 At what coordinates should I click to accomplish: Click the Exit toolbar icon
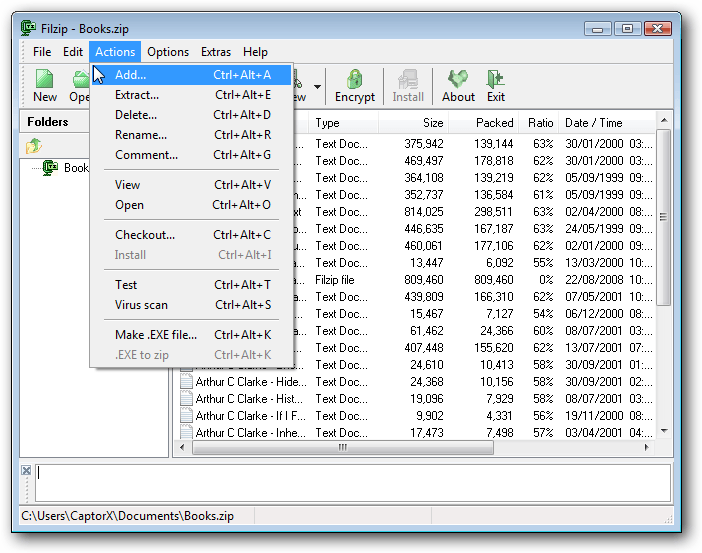[496, 79]
